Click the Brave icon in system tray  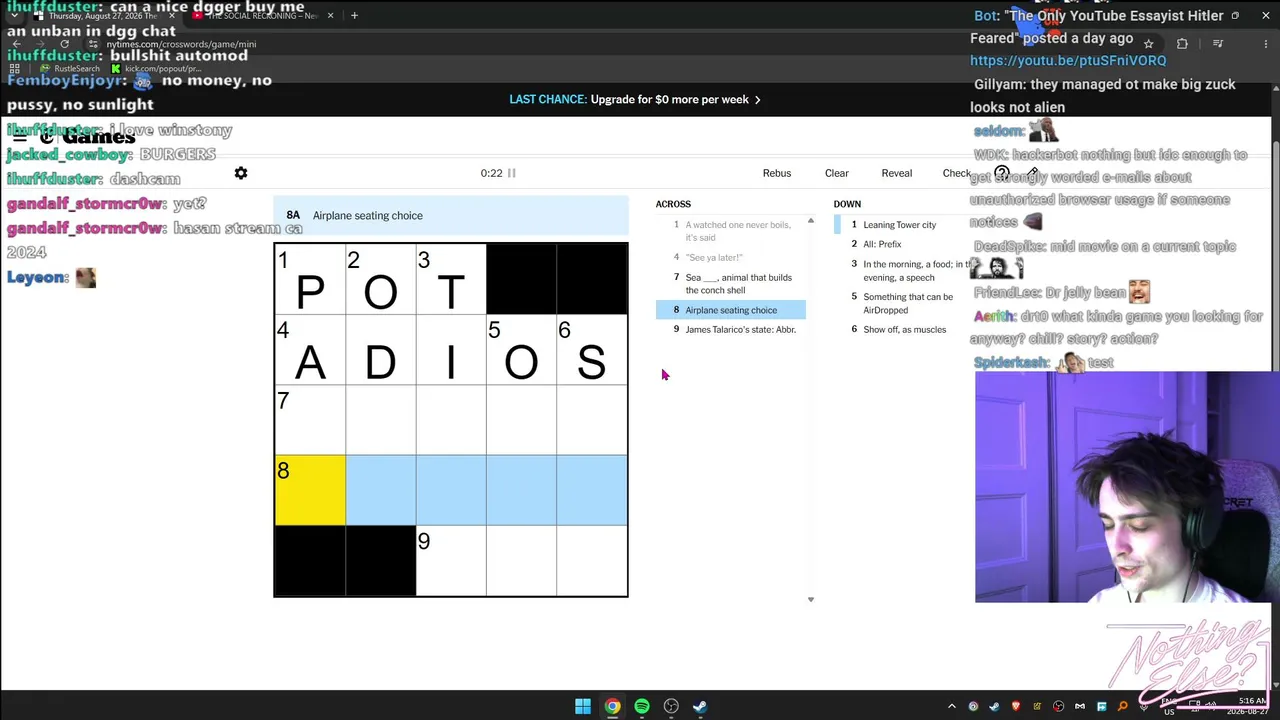(1016, 707)
